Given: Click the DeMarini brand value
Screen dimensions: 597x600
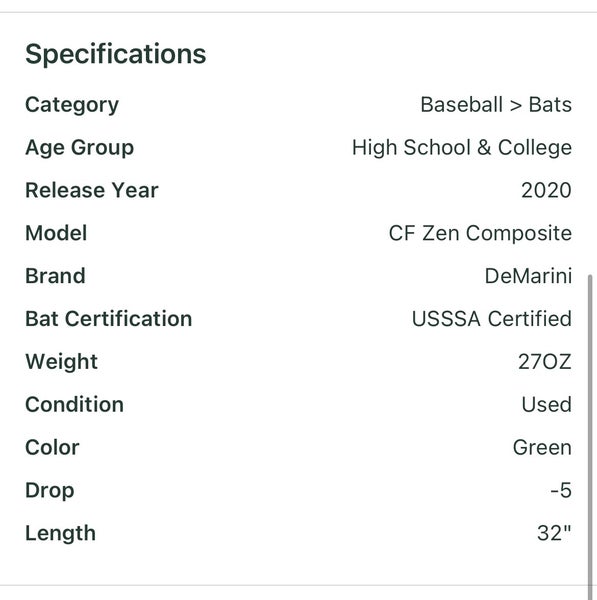Looking at the screenshot, I should pos(528,276).
